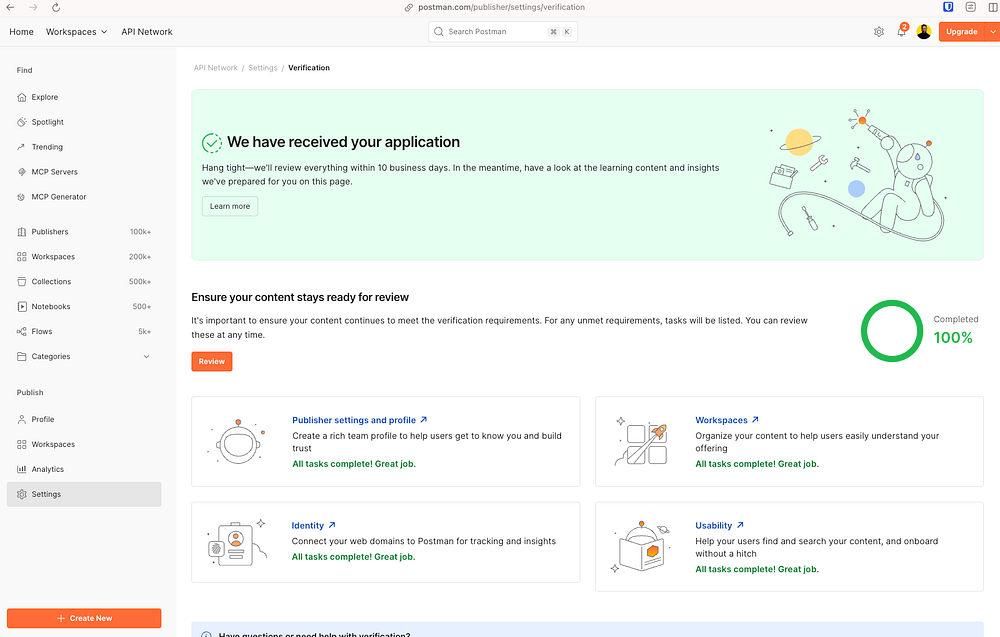Expand the Categories chevron in sidebar
This screenshot has width=1000, height=637.
[x=147, y=356]
